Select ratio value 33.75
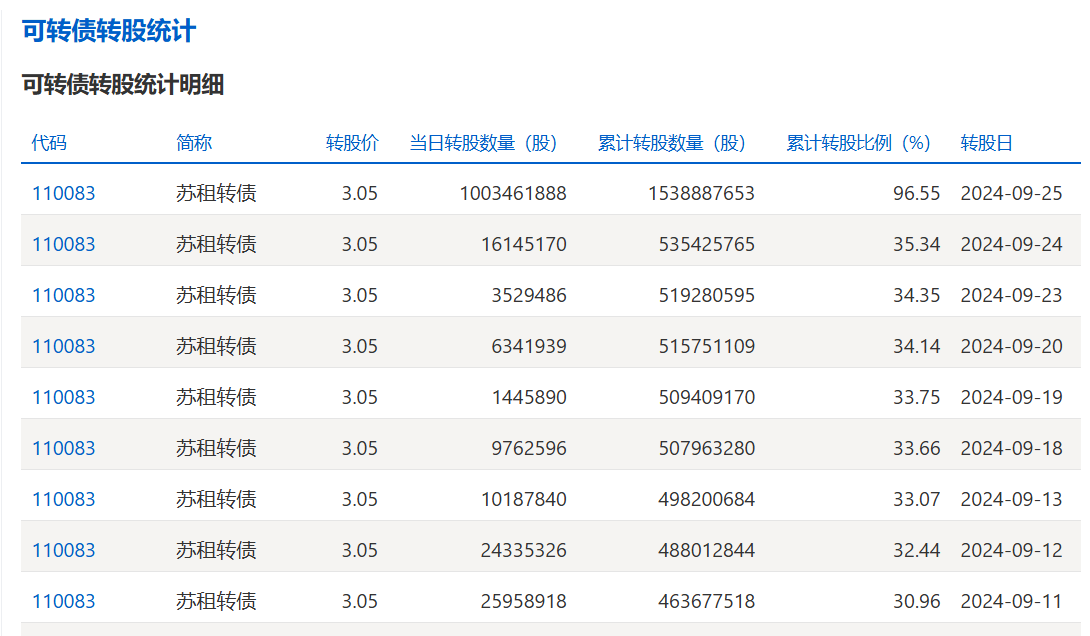 click(917, 397)
